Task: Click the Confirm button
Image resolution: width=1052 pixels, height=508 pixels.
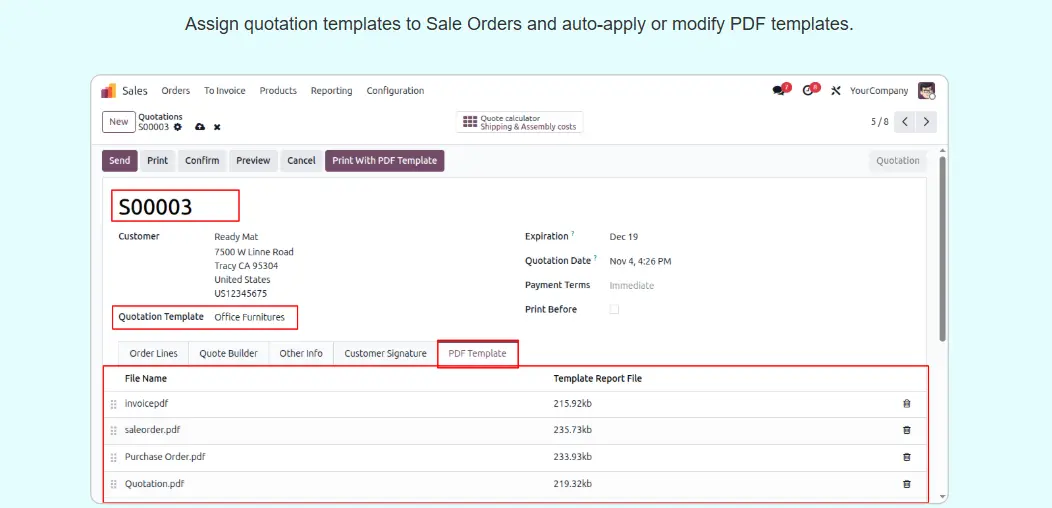Action: (x=202, y=161)
